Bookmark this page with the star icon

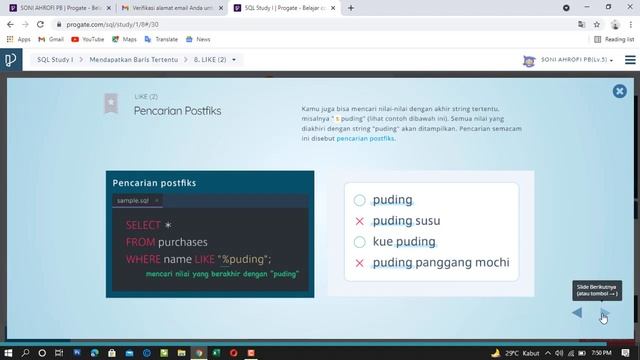[597, 24]
